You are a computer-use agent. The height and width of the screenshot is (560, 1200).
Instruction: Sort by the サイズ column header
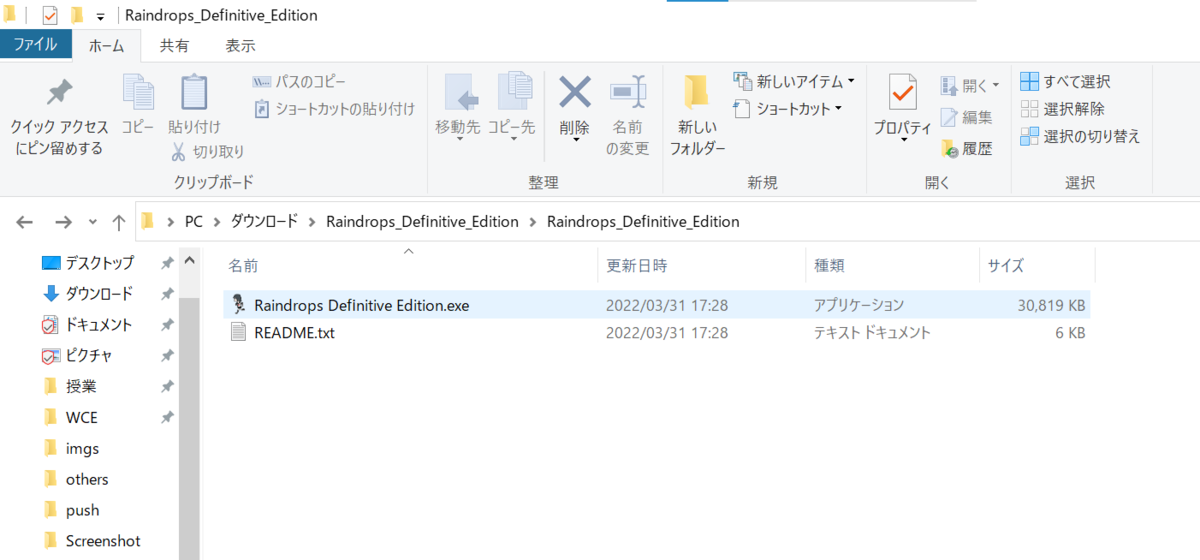1005,266
